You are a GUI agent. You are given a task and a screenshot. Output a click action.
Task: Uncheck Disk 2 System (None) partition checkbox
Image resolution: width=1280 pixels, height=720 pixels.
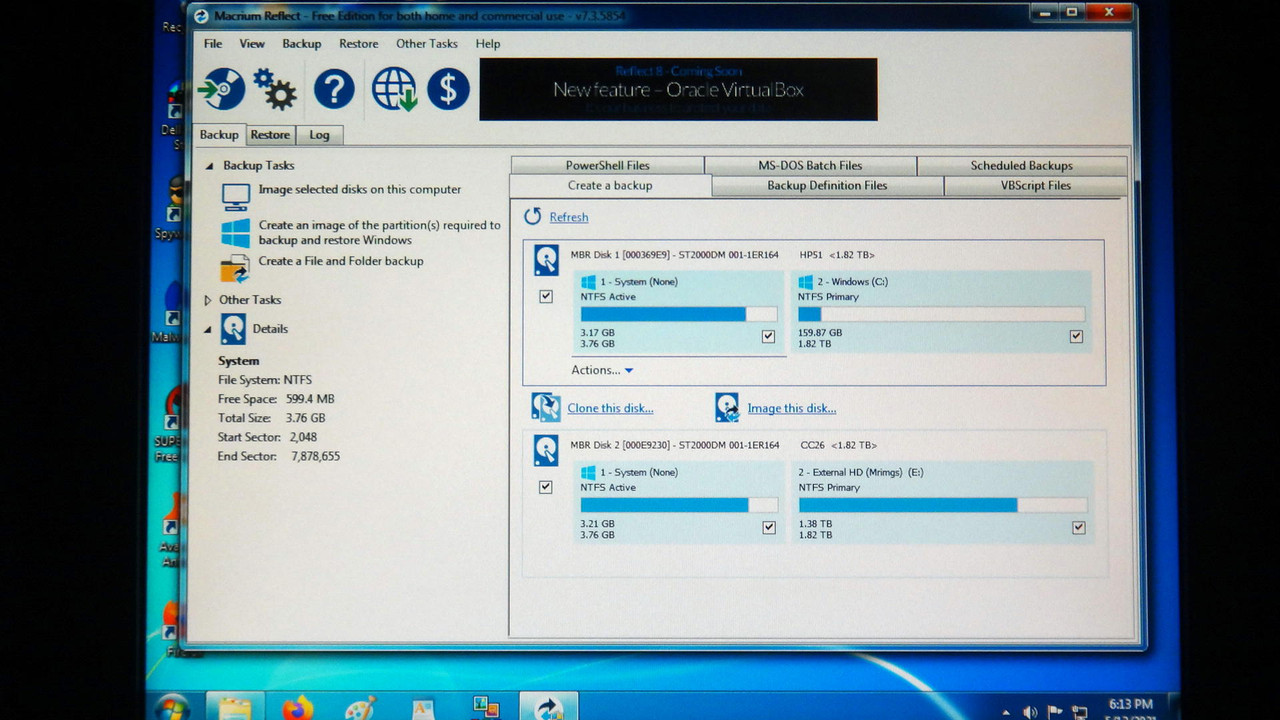tap(769, 527)
